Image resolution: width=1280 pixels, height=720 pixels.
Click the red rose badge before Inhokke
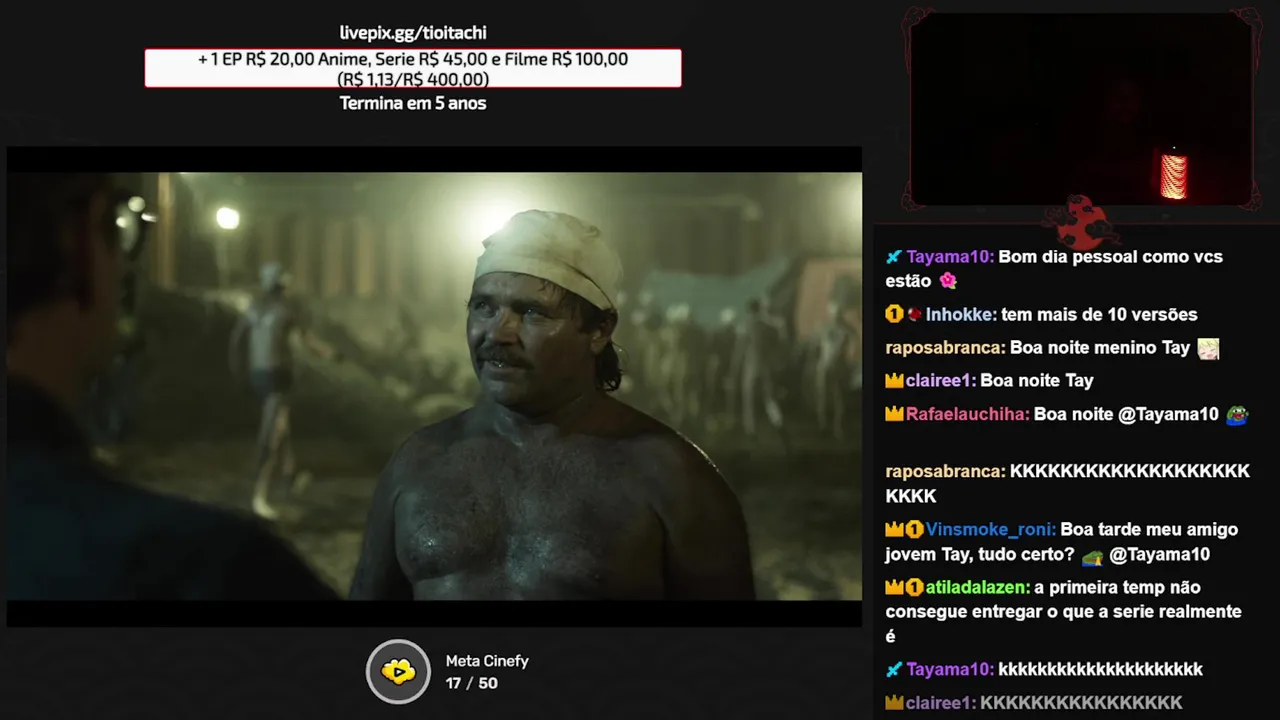(914, 314)
